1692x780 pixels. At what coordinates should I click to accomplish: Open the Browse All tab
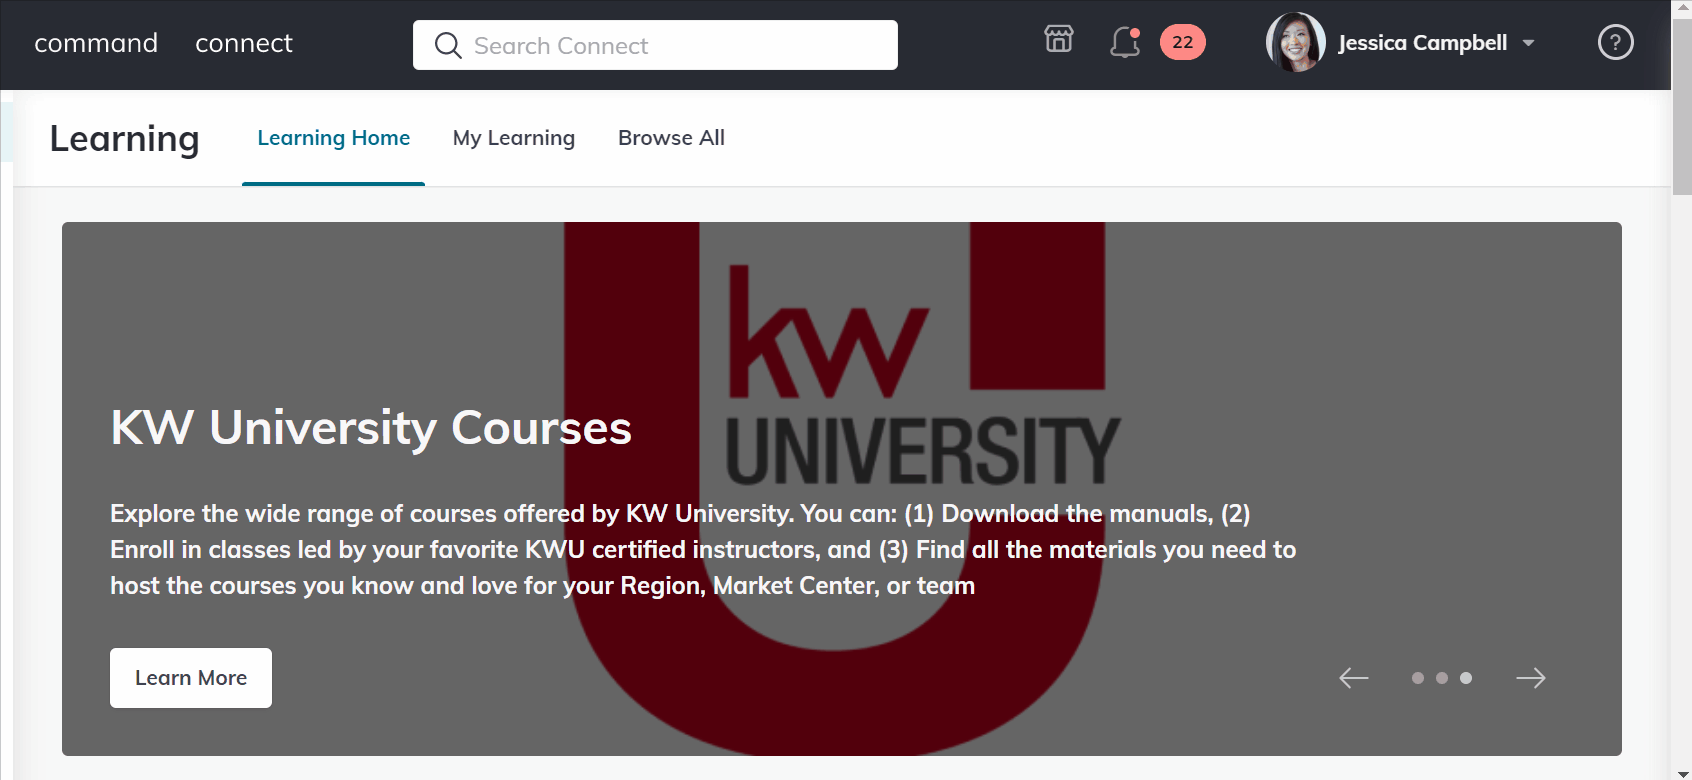click(x=672, y=138)
